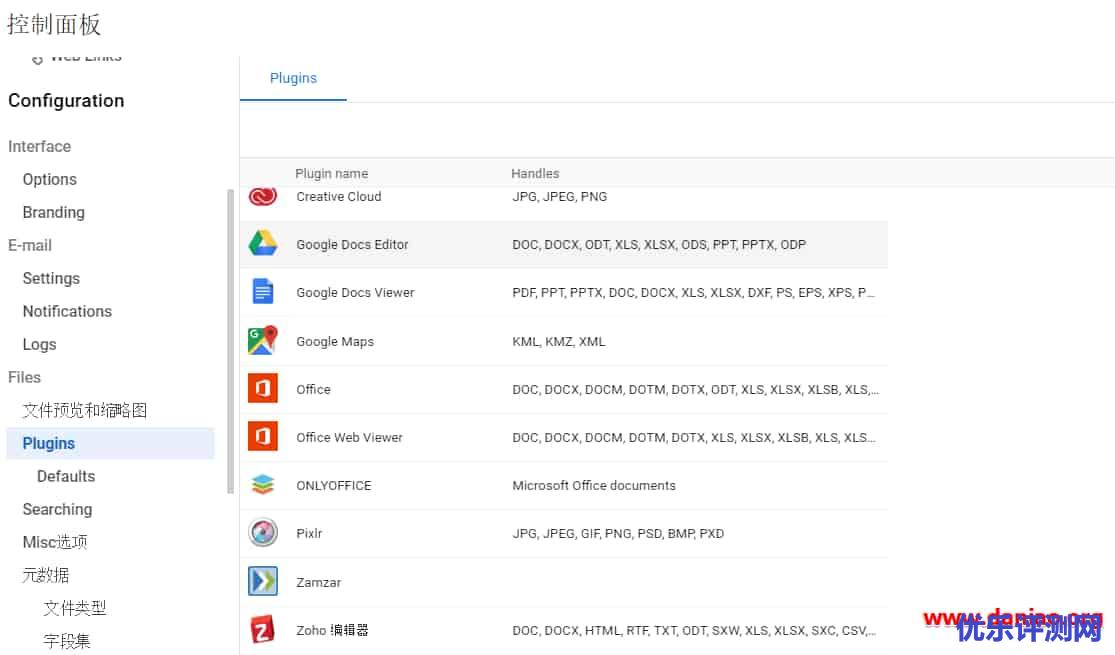Select the Google Docs Editor drive icon
This screenshot has height=655, width=1115.
click(263, 244)
